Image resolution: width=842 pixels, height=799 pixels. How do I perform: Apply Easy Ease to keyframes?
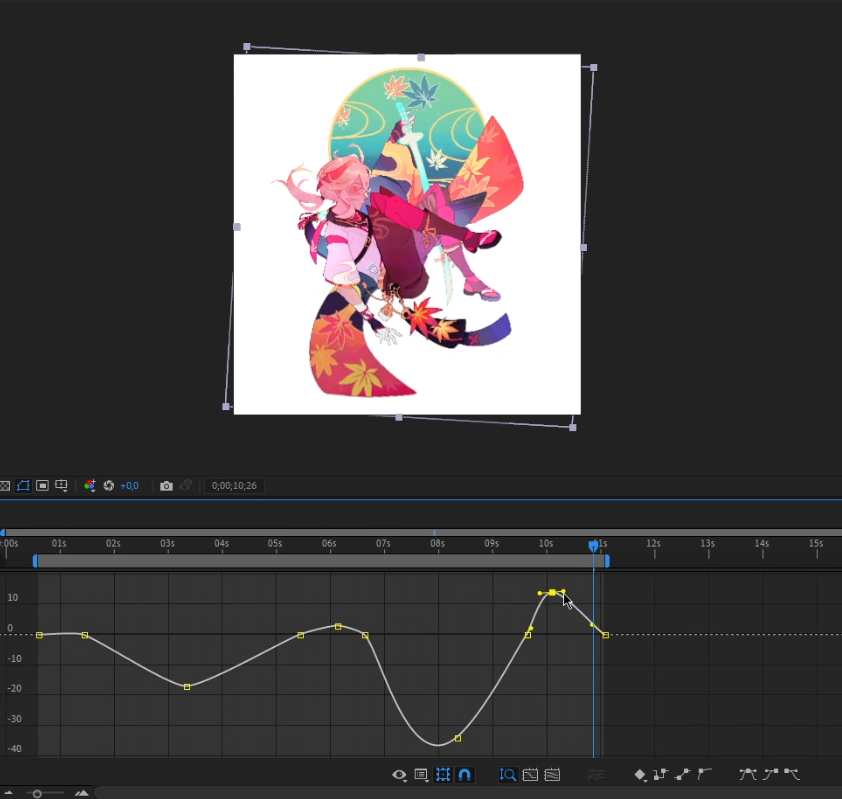(x=747, y=774)
